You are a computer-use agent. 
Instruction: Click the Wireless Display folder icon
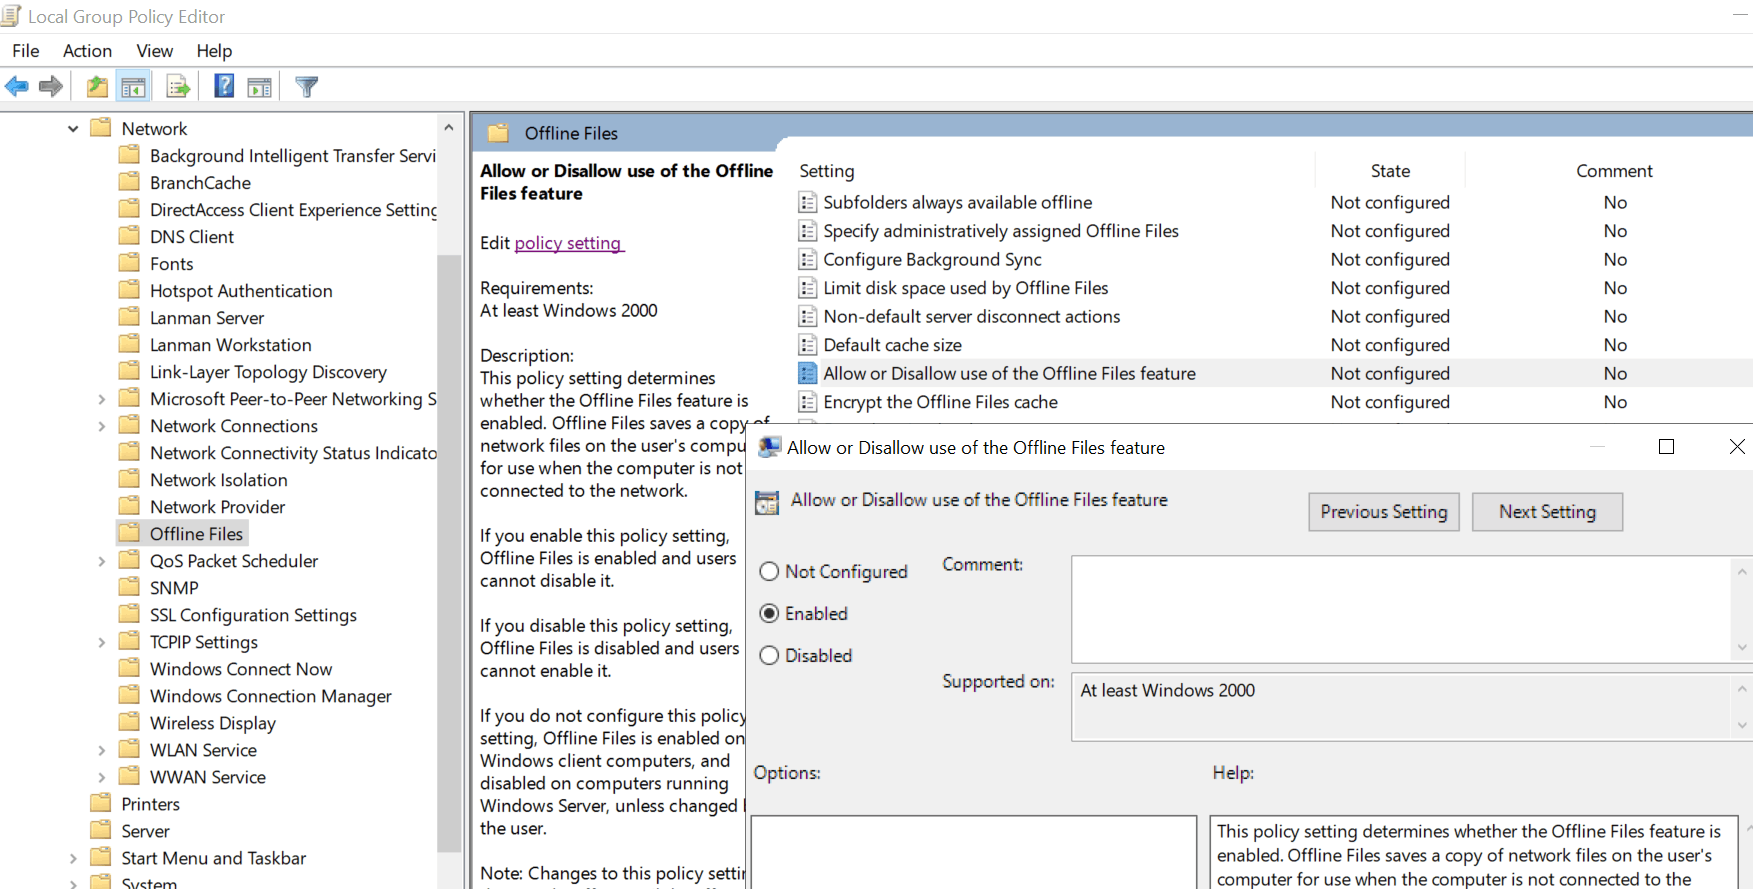(x=129, y=722)
